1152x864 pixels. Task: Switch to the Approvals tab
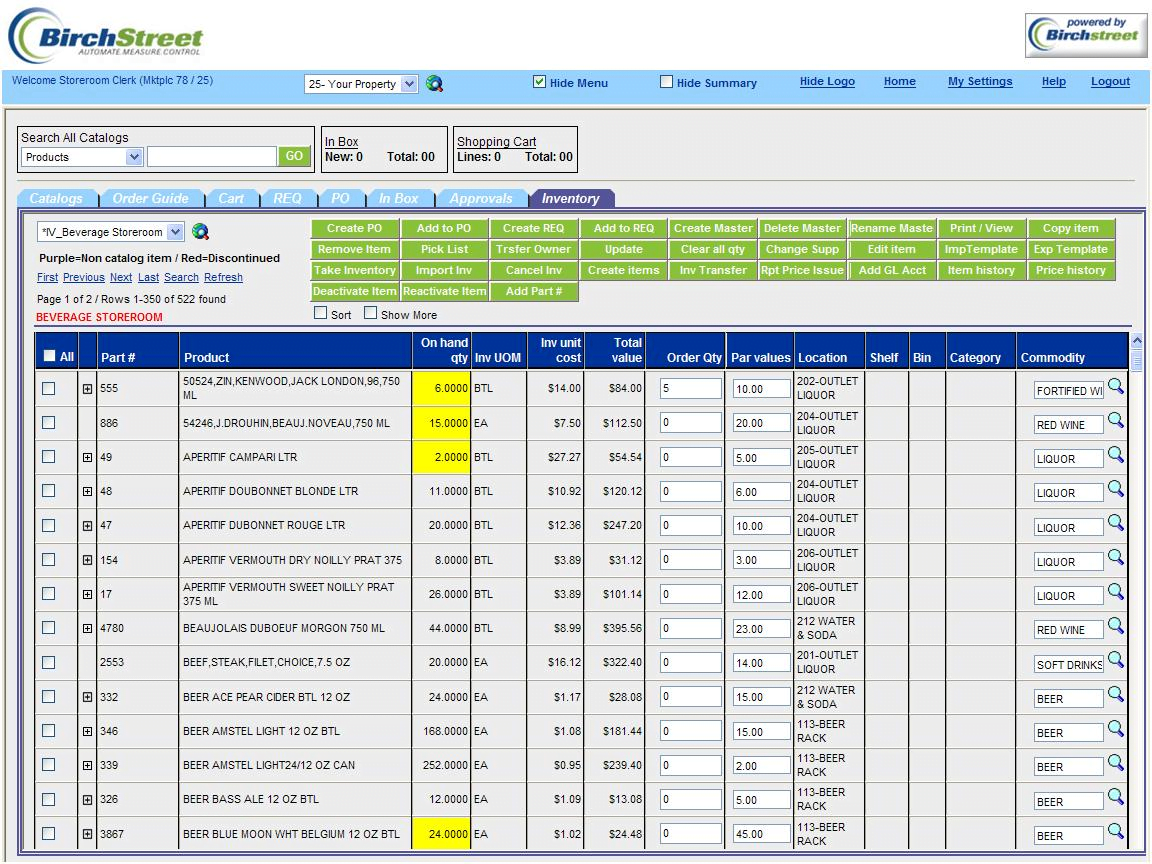(x=483, y=198)
